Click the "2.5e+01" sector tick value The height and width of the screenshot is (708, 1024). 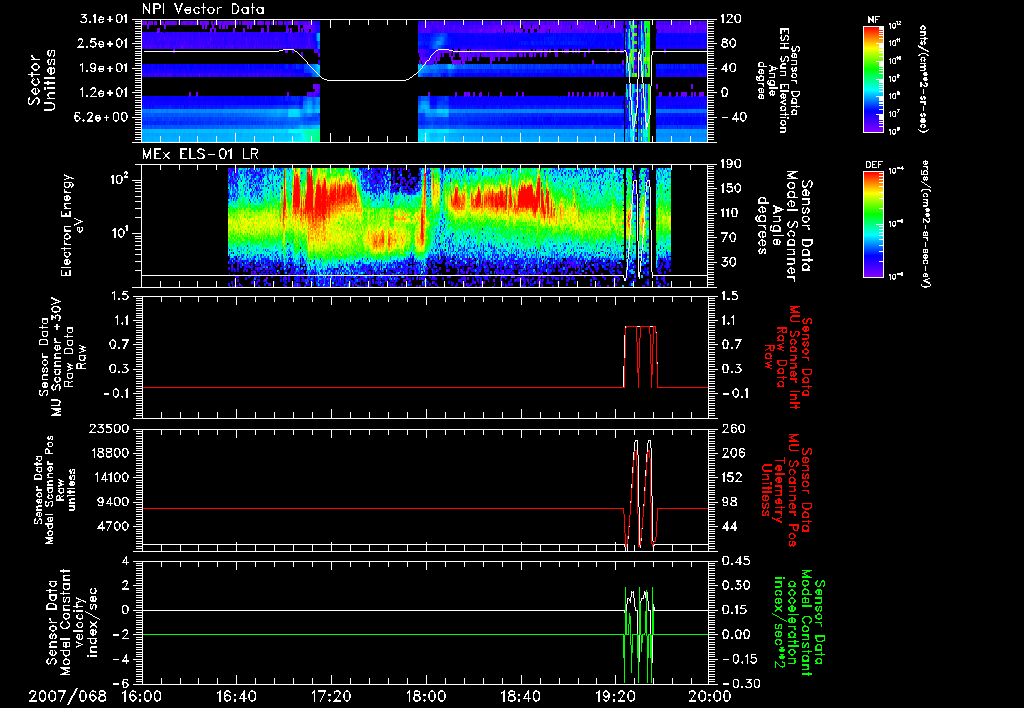click(x=104, y=43)
